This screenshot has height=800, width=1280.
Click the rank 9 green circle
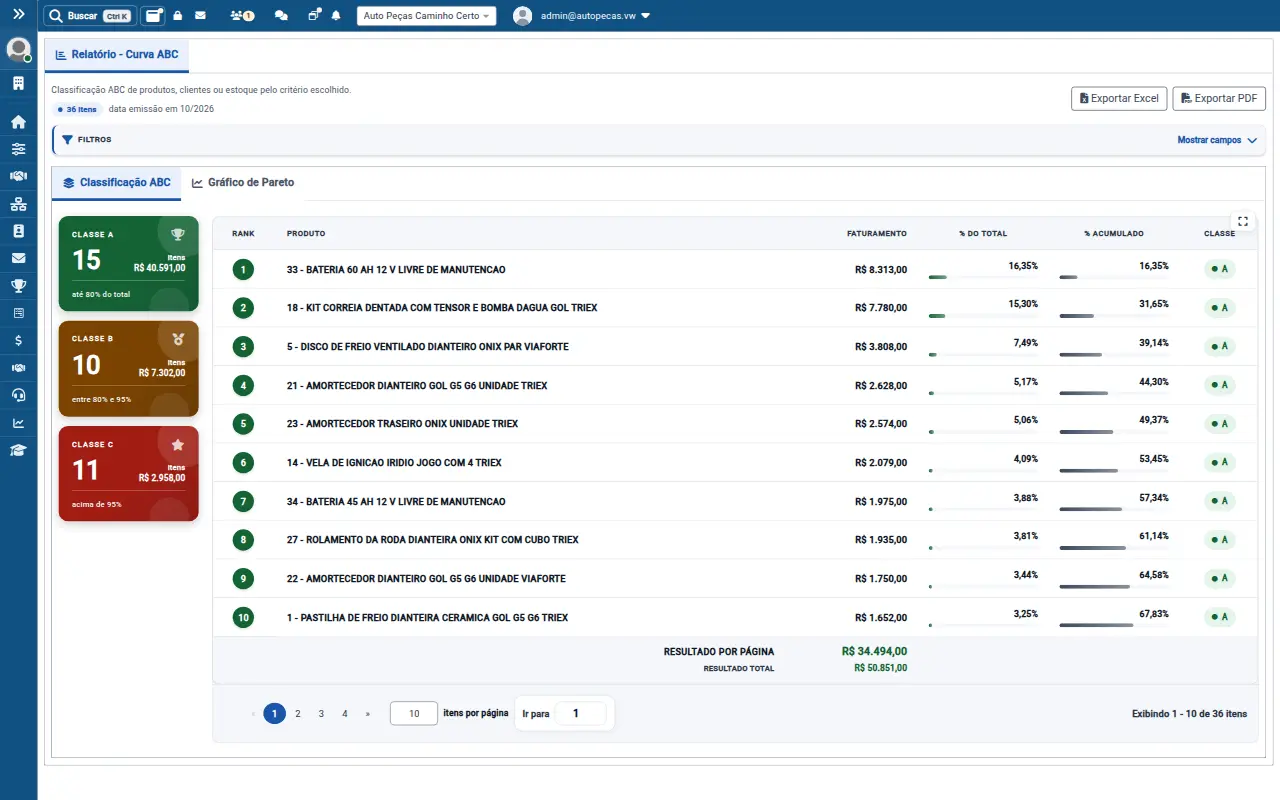point(243,579)
